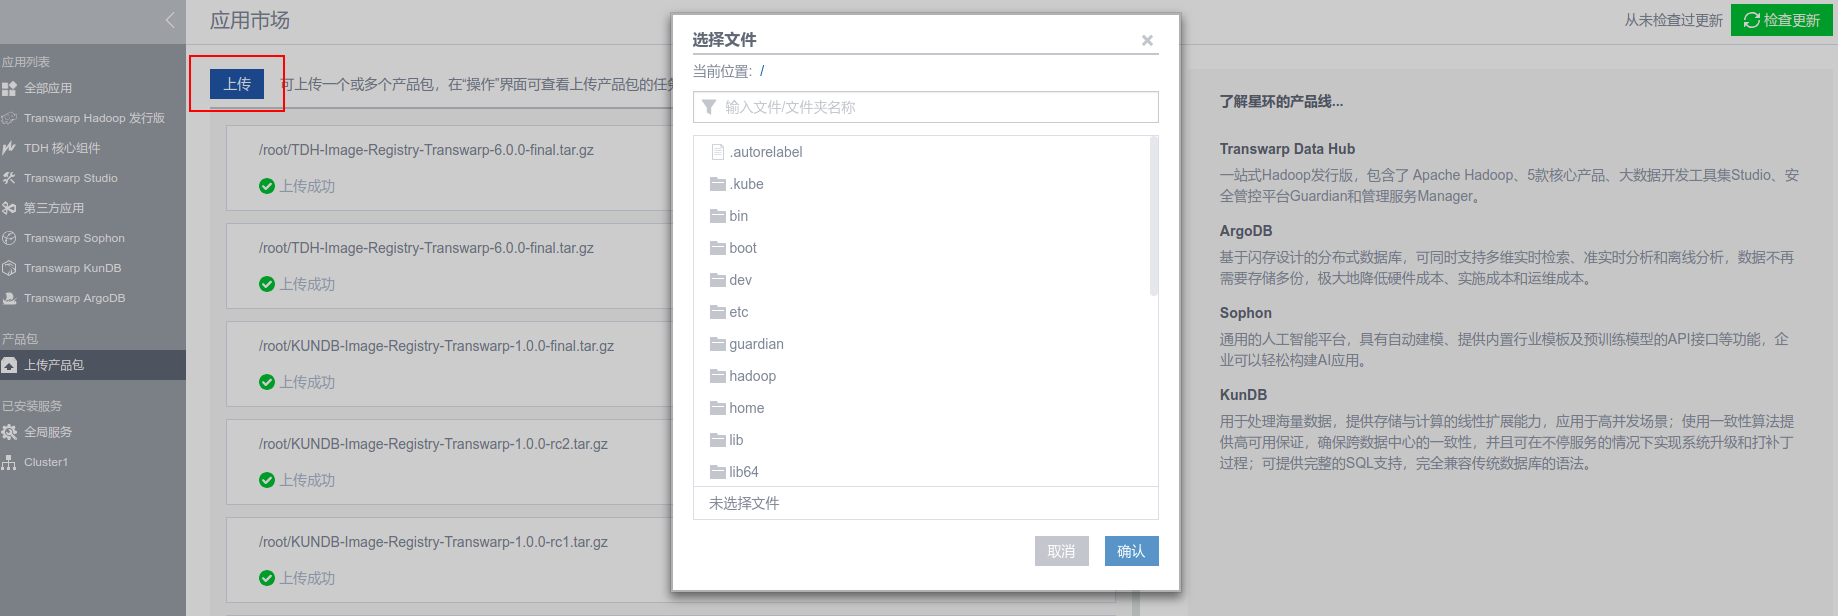
Task: Click the 上传产品包 upload icon
Action: [x=9, y=365]
